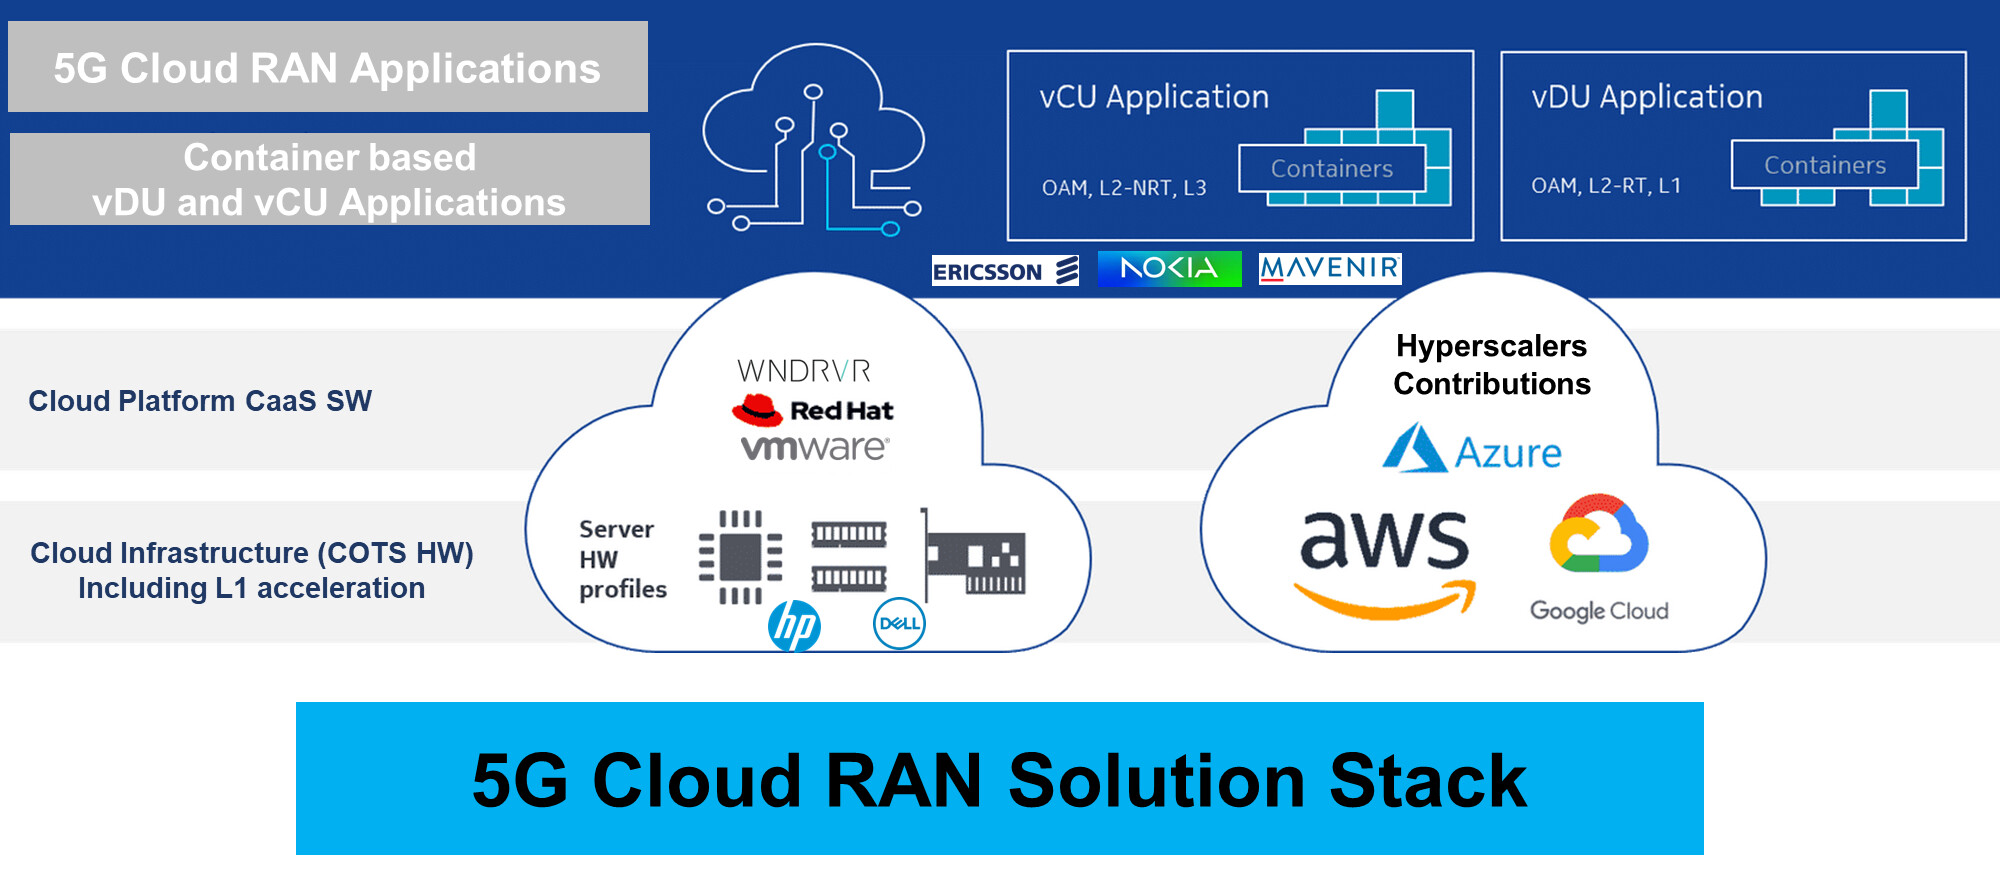Click the network accelerator card icon
This screenshot has width=2000, height=869.
point(973,556)
